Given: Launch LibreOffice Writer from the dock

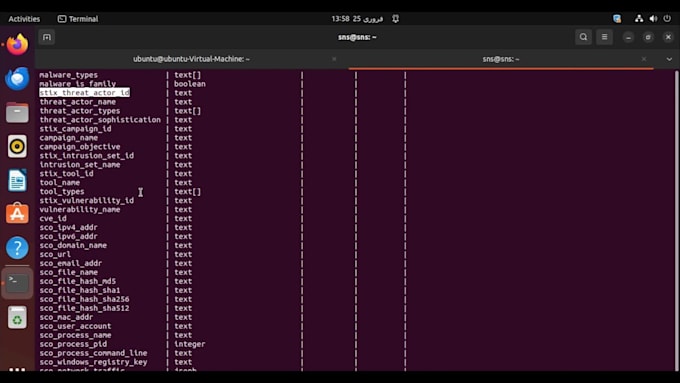Looking at the screenshot, I should (17, 180).
